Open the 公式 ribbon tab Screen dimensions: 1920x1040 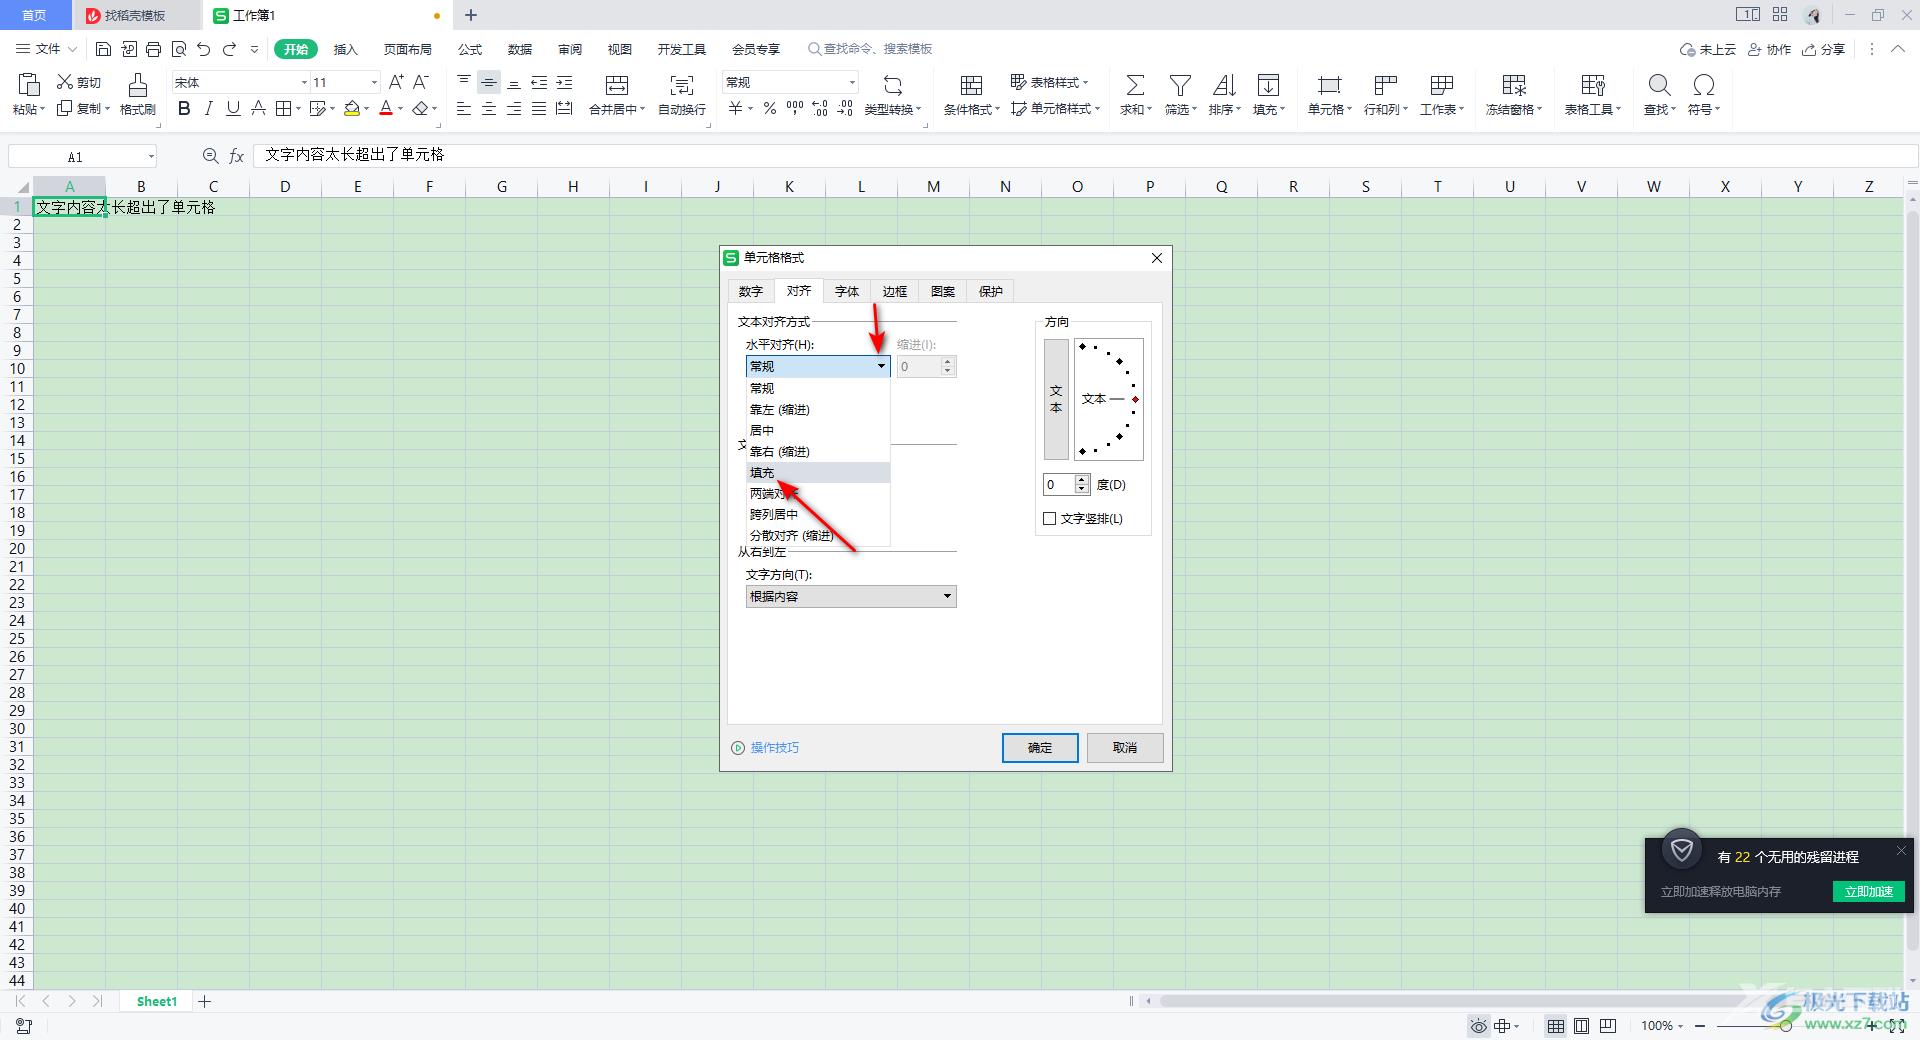(470, 49)
